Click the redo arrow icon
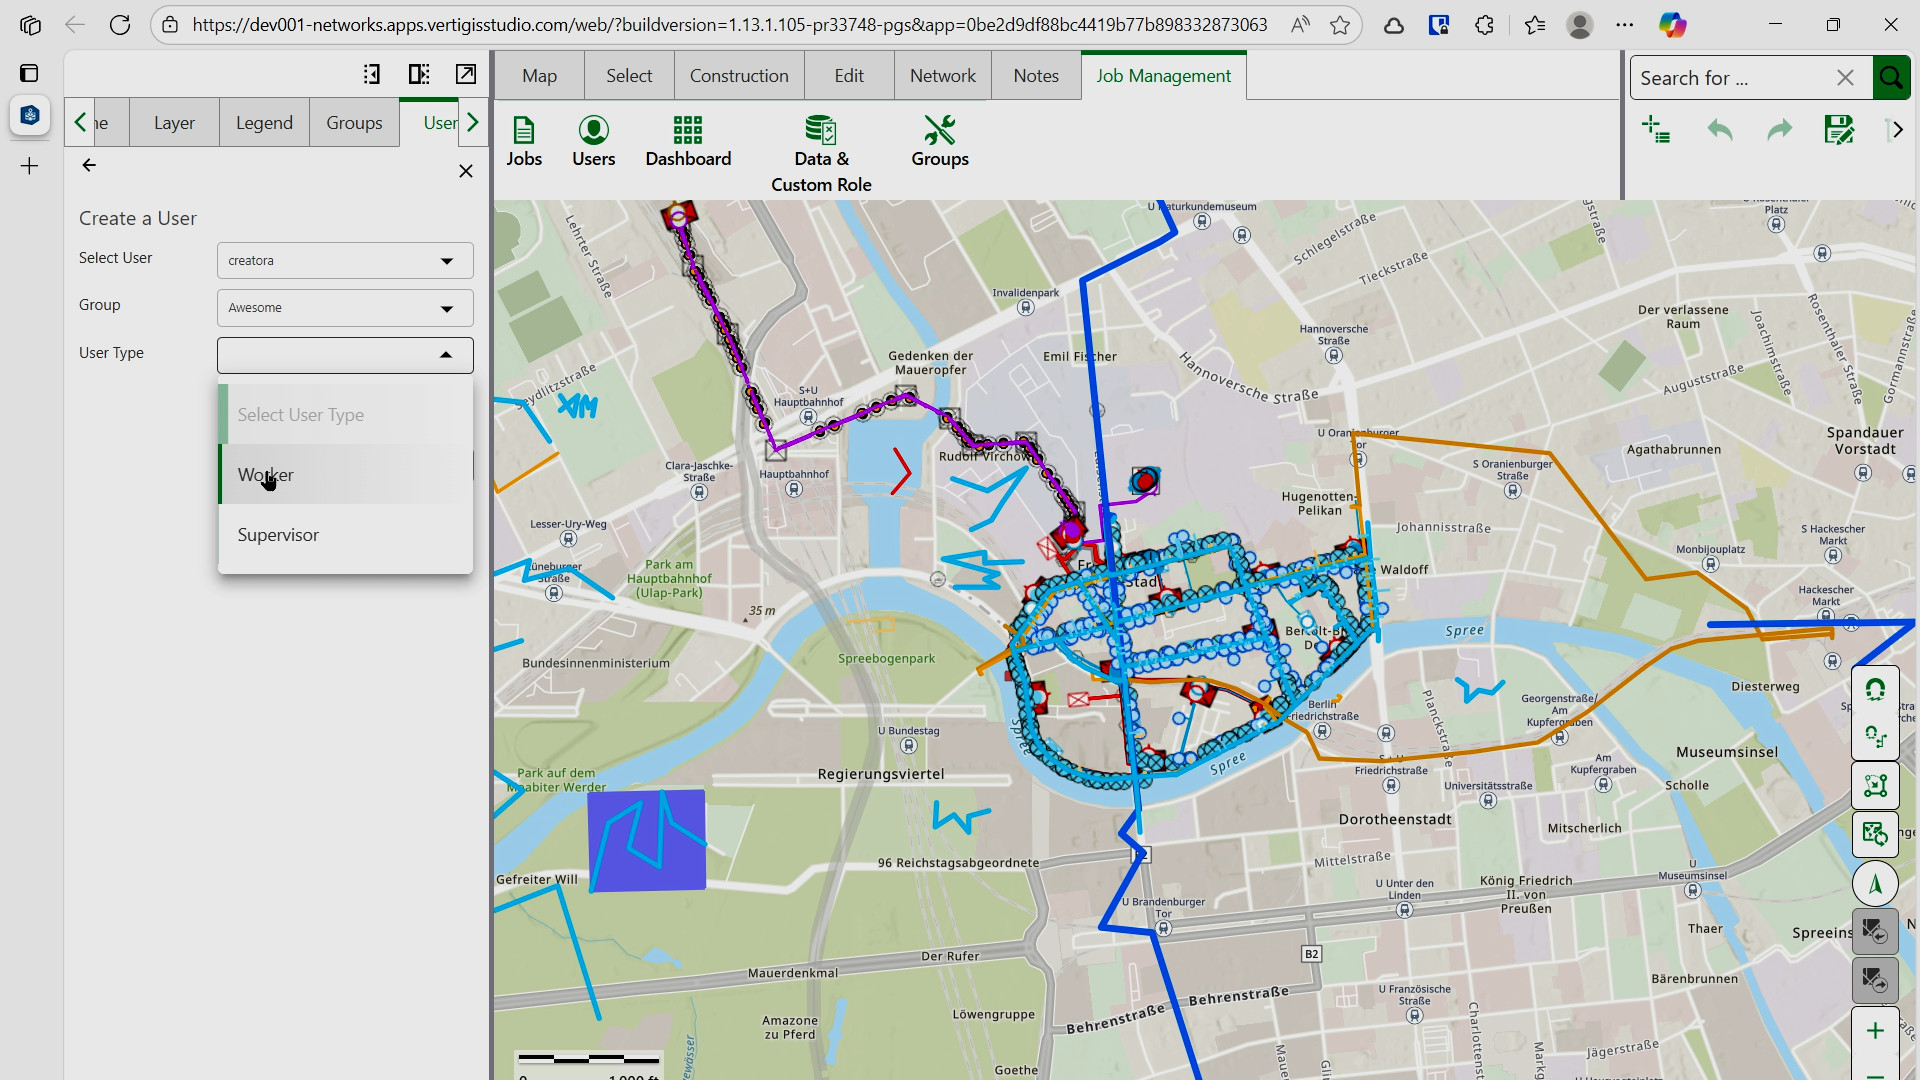The height and width of the screenshot is (1080, 1920). tap(1779, 130)
